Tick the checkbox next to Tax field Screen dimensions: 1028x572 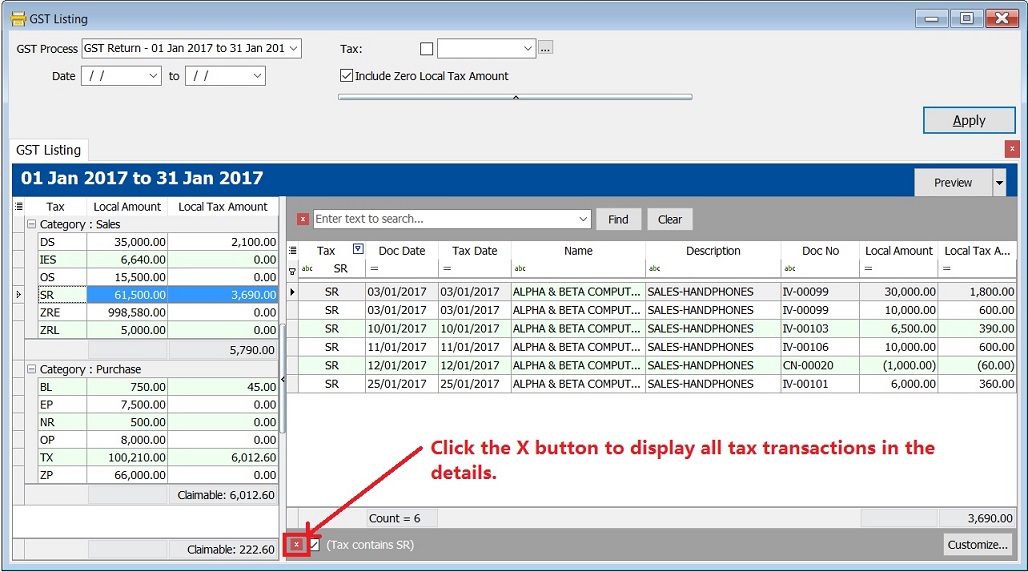(427, 49)
